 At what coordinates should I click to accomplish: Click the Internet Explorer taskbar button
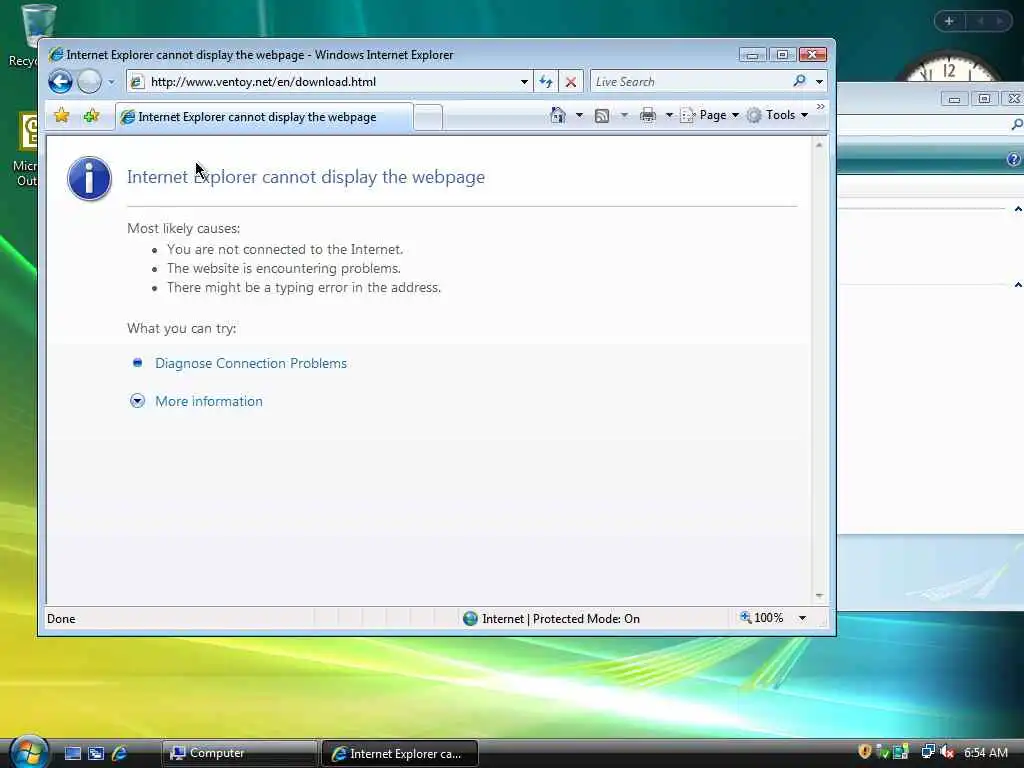point(400,753)
